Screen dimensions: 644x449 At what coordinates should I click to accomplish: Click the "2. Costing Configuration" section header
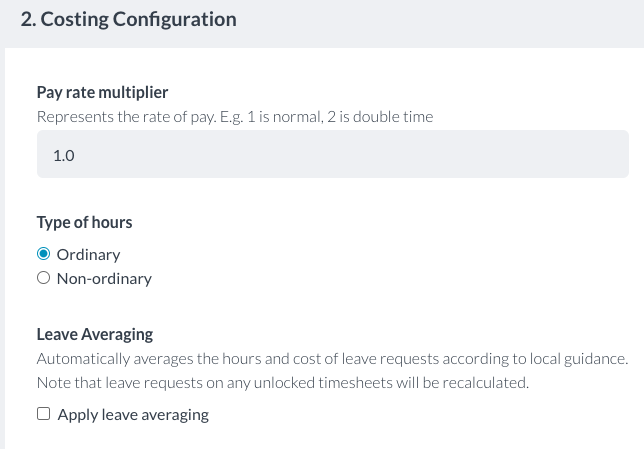click(x=128, y=19)
